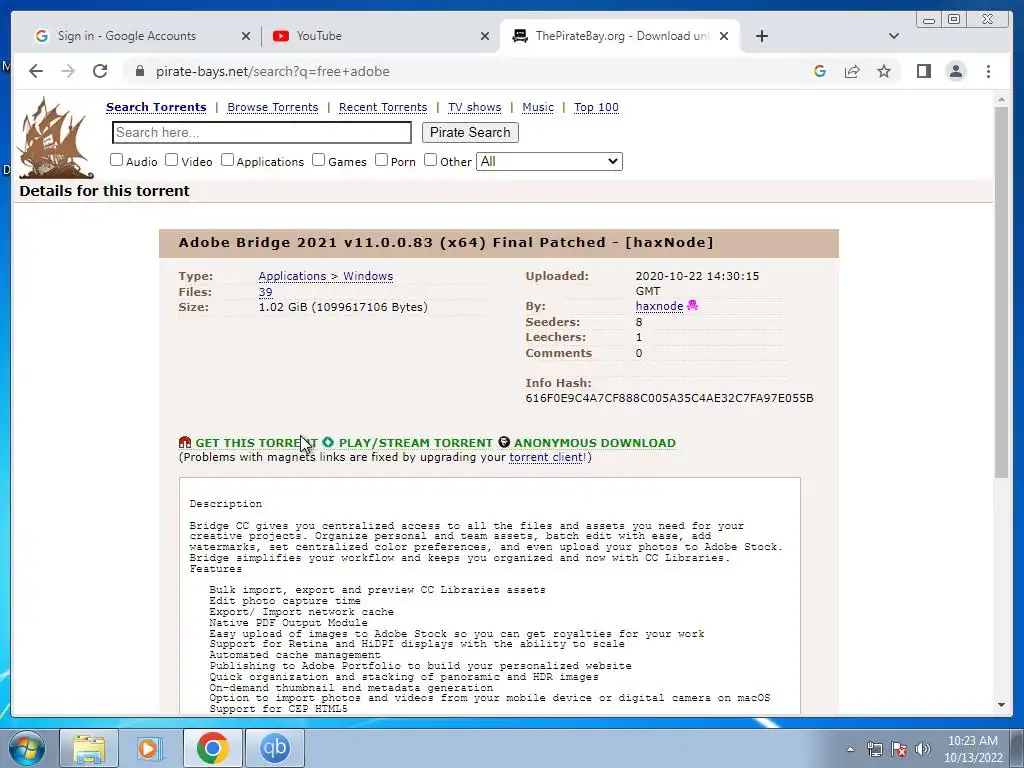Click the scrollbar down arrow
Image resolution: width=1024 pixels, height=768 pixels.
point(1001,705)
